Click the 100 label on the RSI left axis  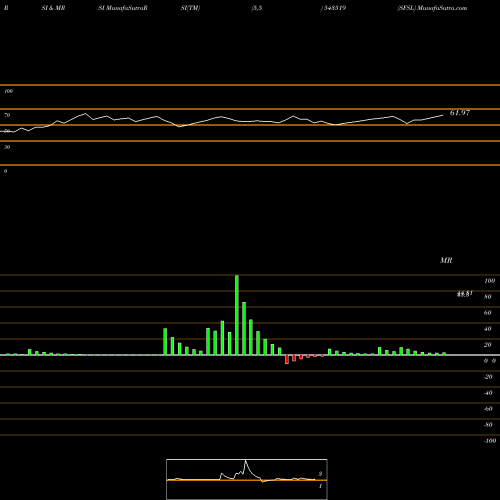coord(8,91)
